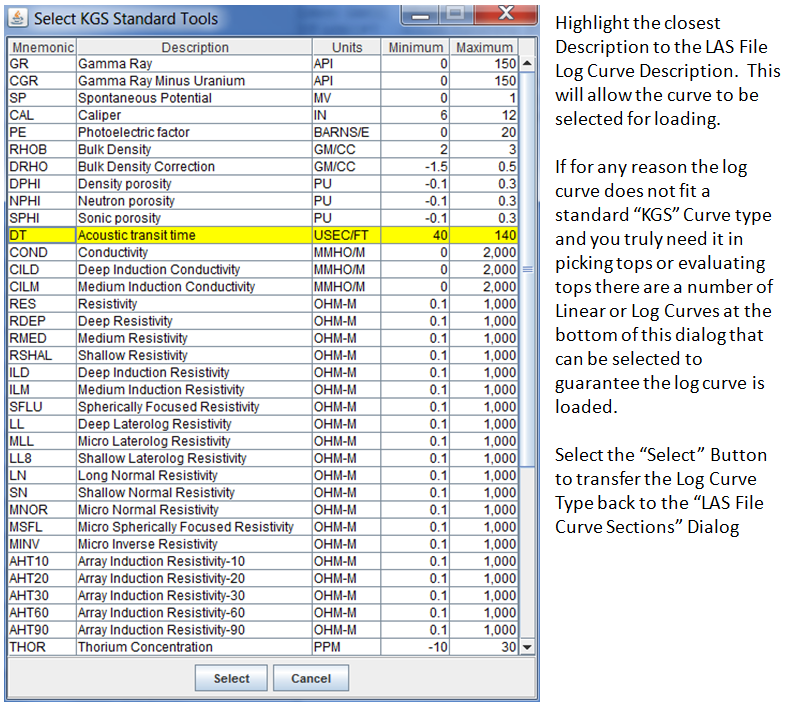The height and width of the screenshot is (709, 788).
Task: Click the Cancel button
Action: point(311,678)
